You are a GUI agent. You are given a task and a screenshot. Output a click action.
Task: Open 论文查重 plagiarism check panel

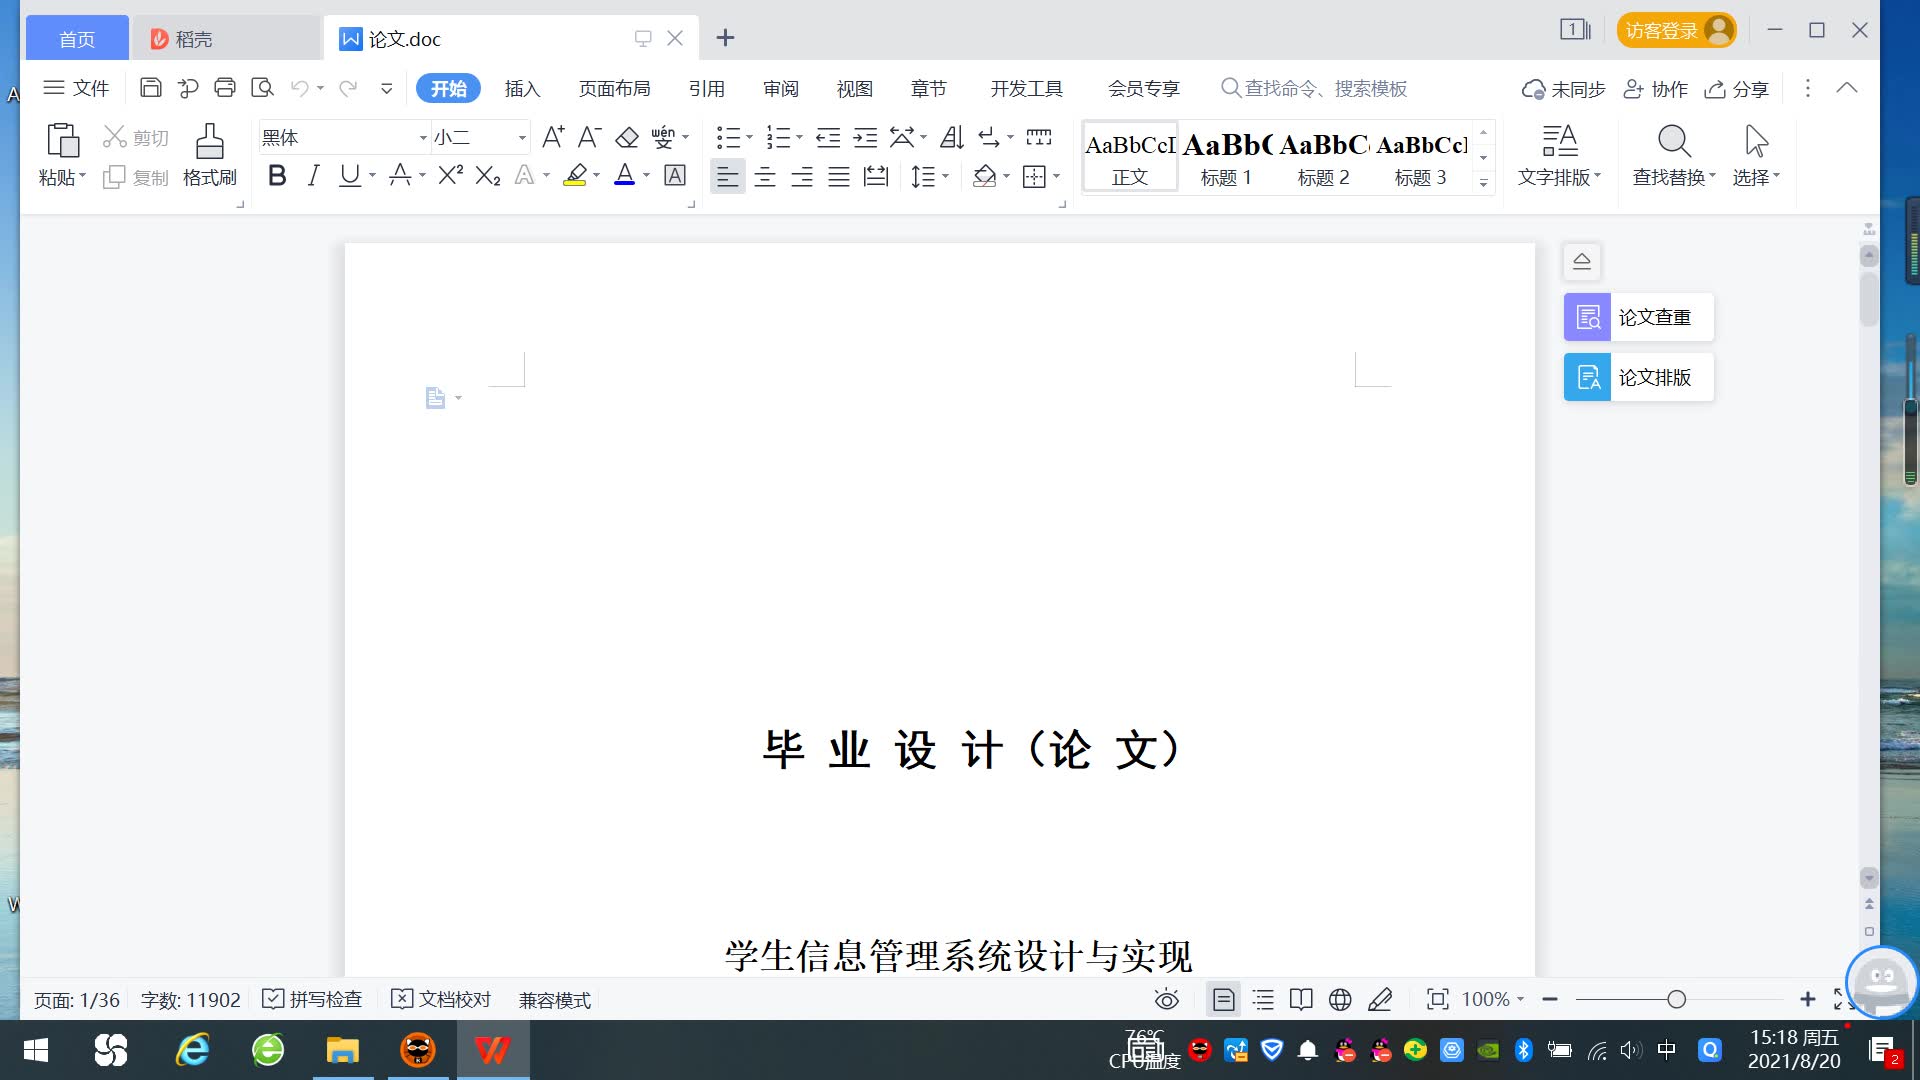click(x=1638, y=317)
